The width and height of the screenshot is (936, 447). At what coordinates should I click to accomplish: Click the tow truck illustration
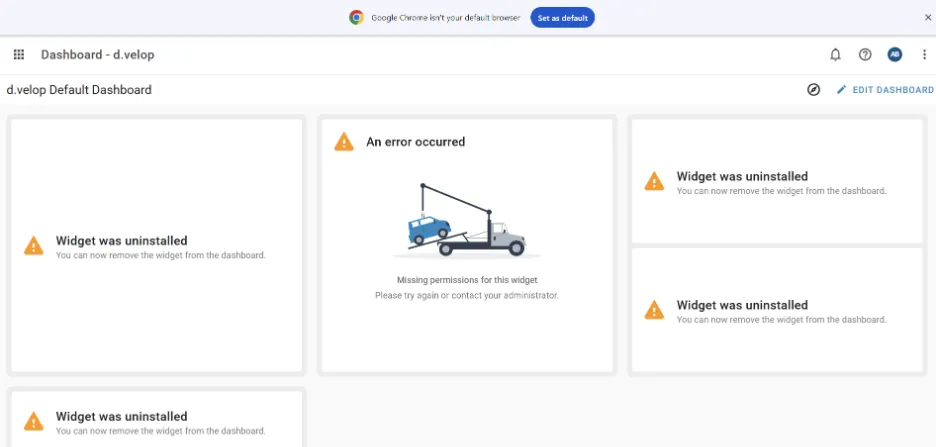coord(466,220)
